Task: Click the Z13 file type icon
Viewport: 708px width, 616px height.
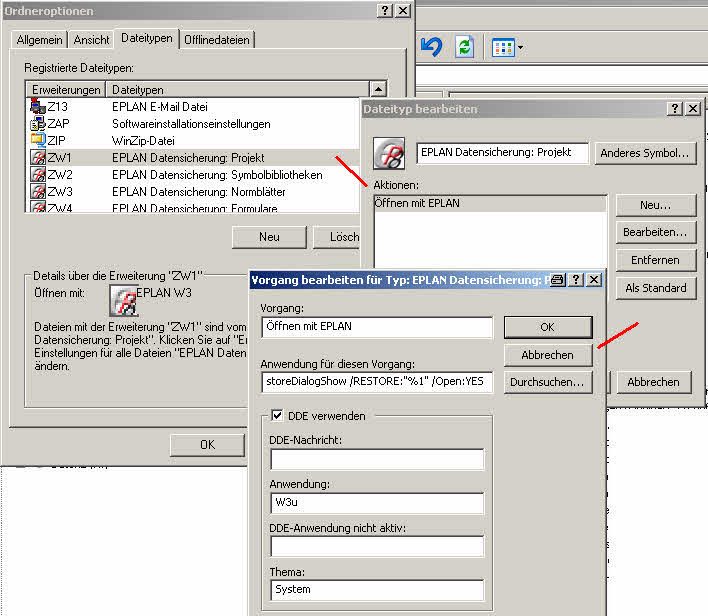Action: pos(37,106)
